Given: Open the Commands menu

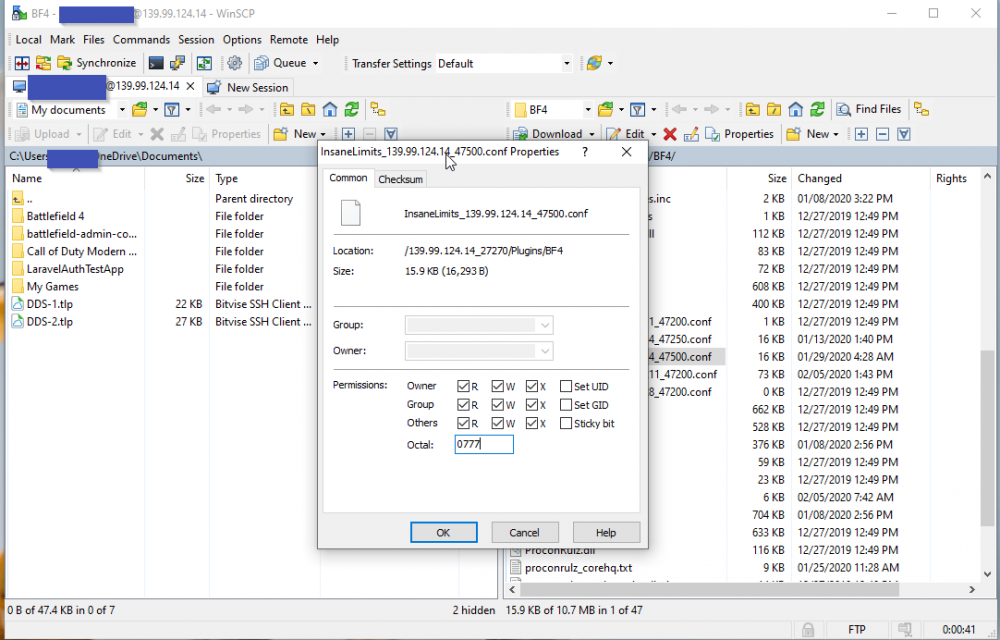Looking at the screenshot, I should [x=141, y=40].
